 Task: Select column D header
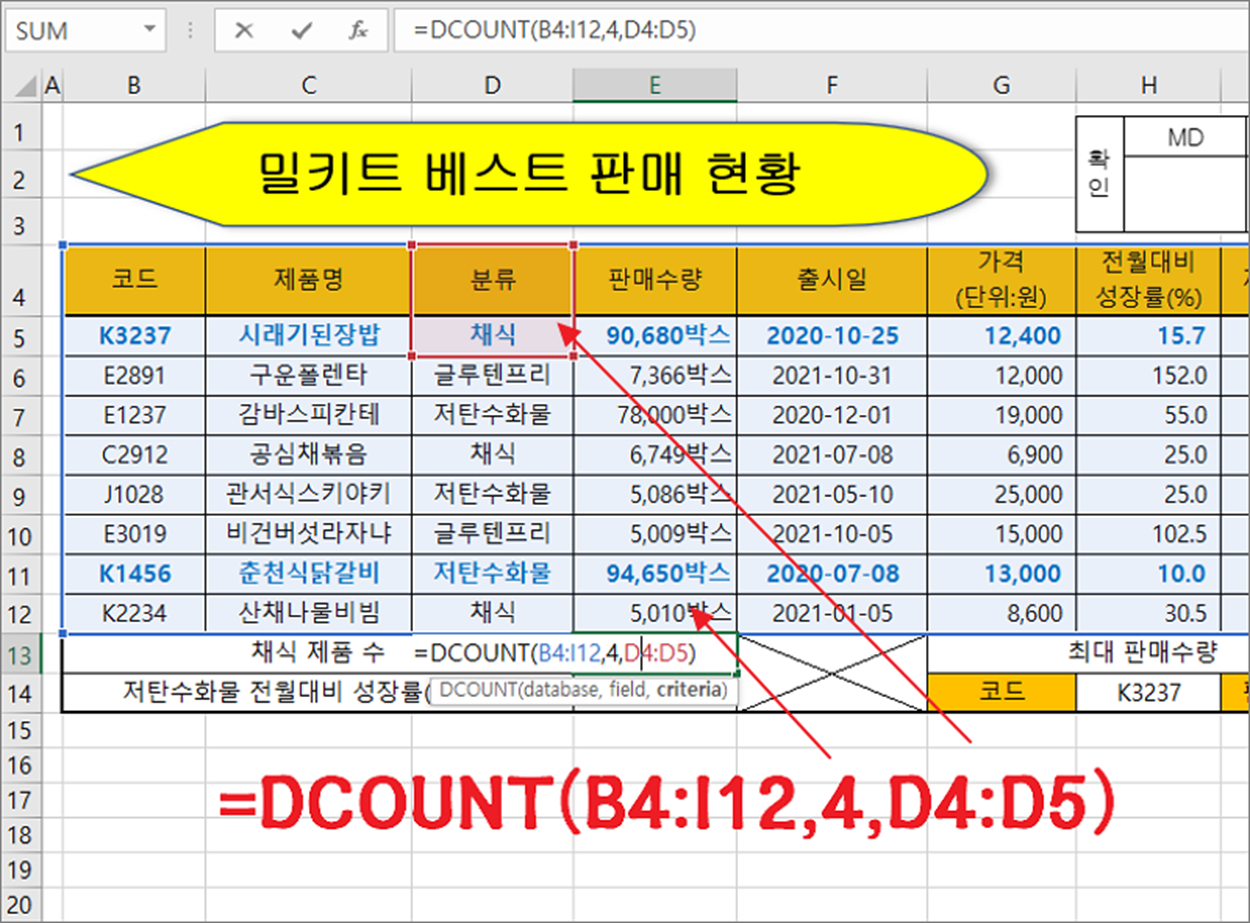point(492,87)
